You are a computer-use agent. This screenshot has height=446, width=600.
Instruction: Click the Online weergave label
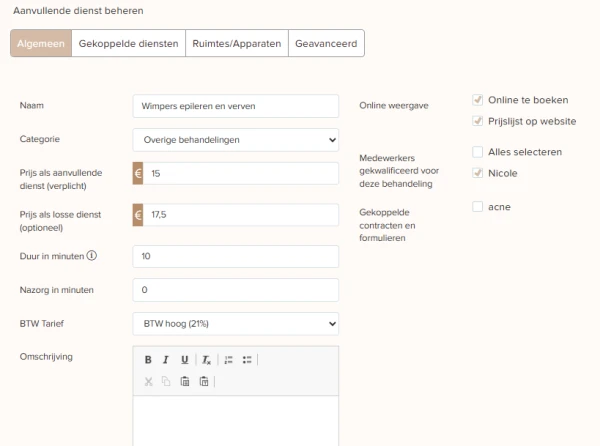point(394,106)
